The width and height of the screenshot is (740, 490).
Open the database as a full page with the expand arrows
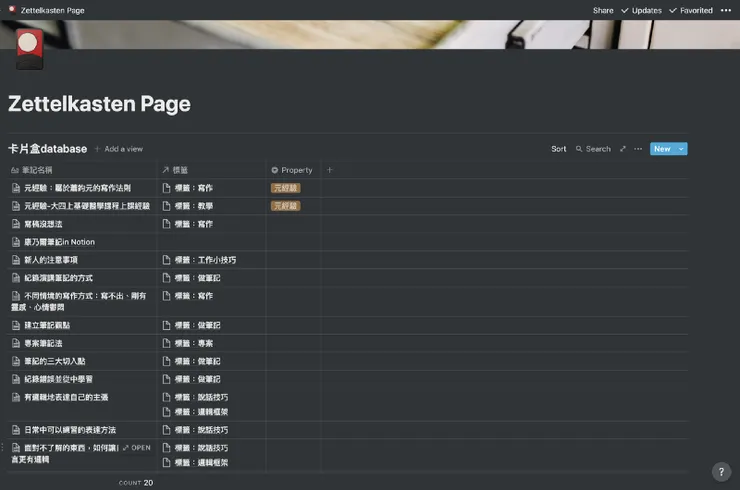click(622, 149)
